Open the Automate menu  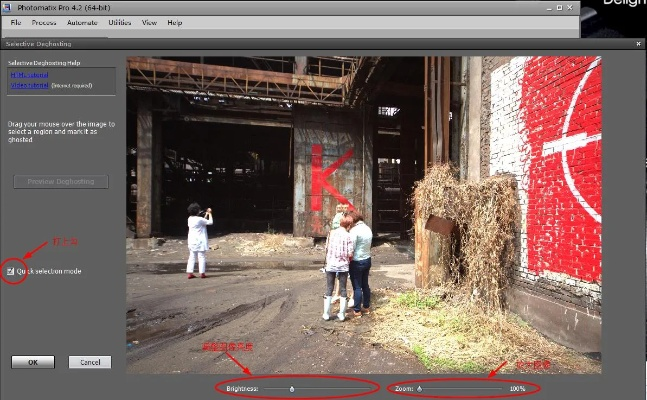click(x=82, y=22)
